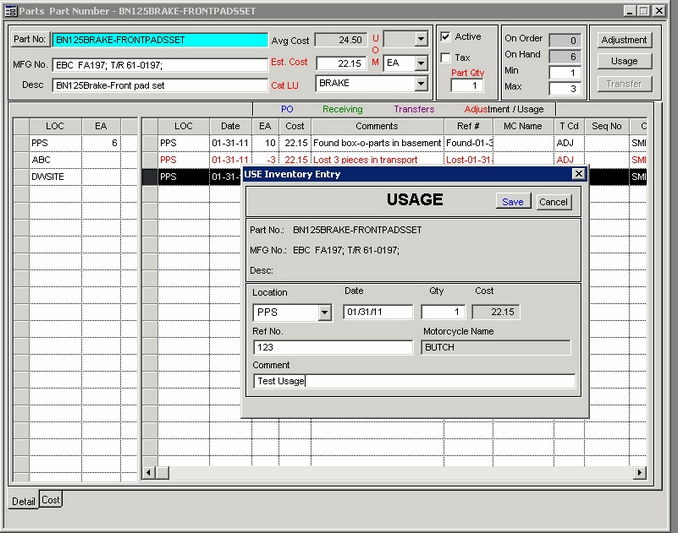Screen dimensions: 678x533
Task: Save the usage entry
Action: click(x=513, y=202)
